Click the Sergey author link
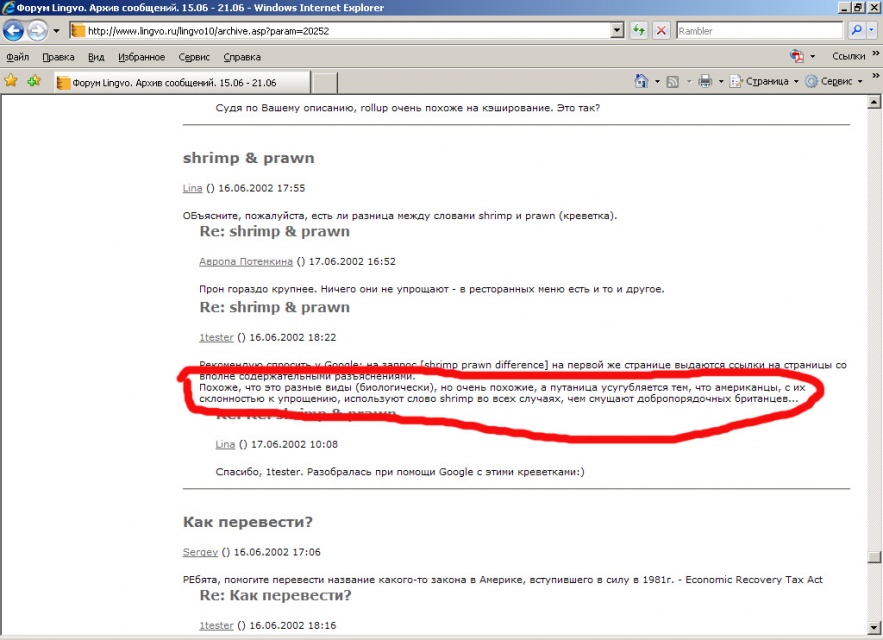 [200, 551]
